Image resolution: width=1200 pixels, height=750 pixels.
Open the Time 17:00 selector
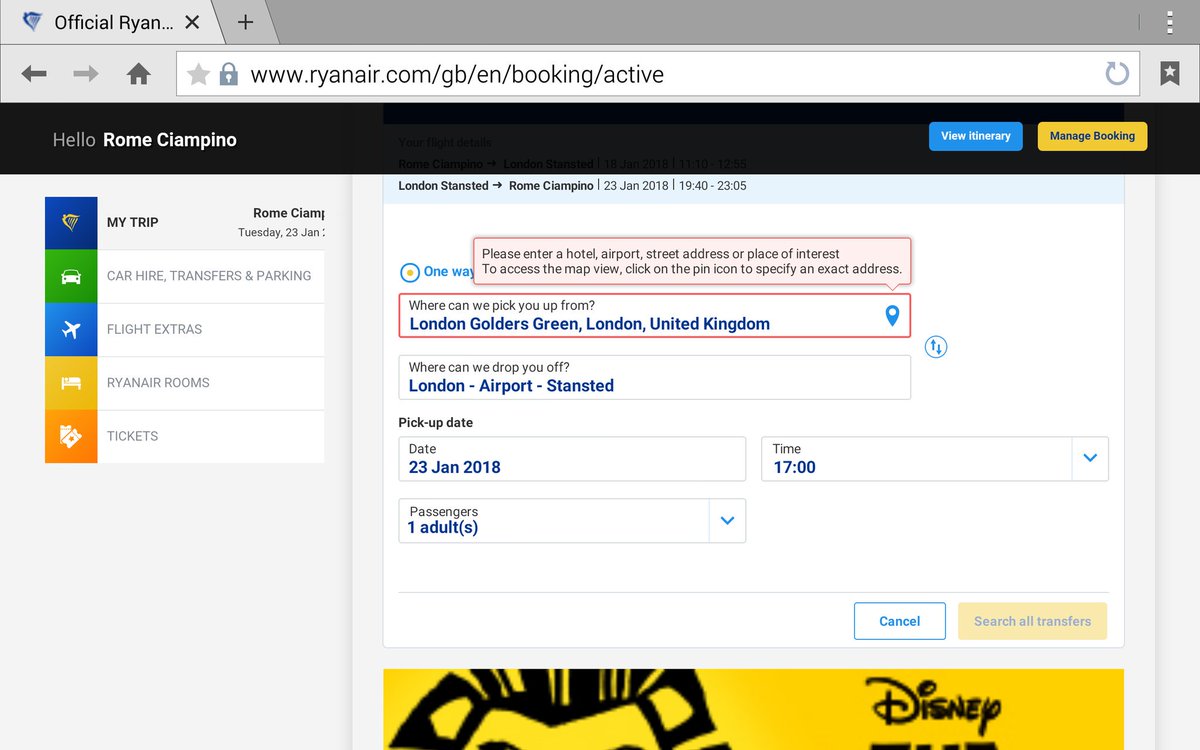pos(935,458)
